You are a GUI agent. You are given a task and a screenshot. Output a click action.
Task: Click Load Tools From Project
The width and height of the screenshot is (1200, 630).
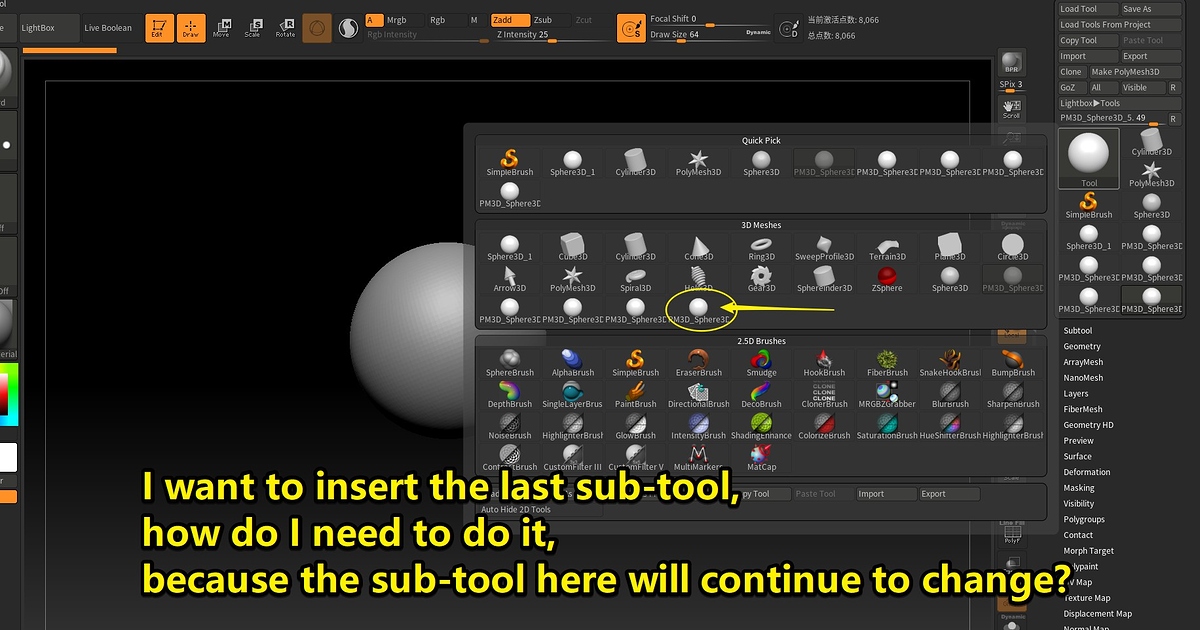pos(1119,25)
